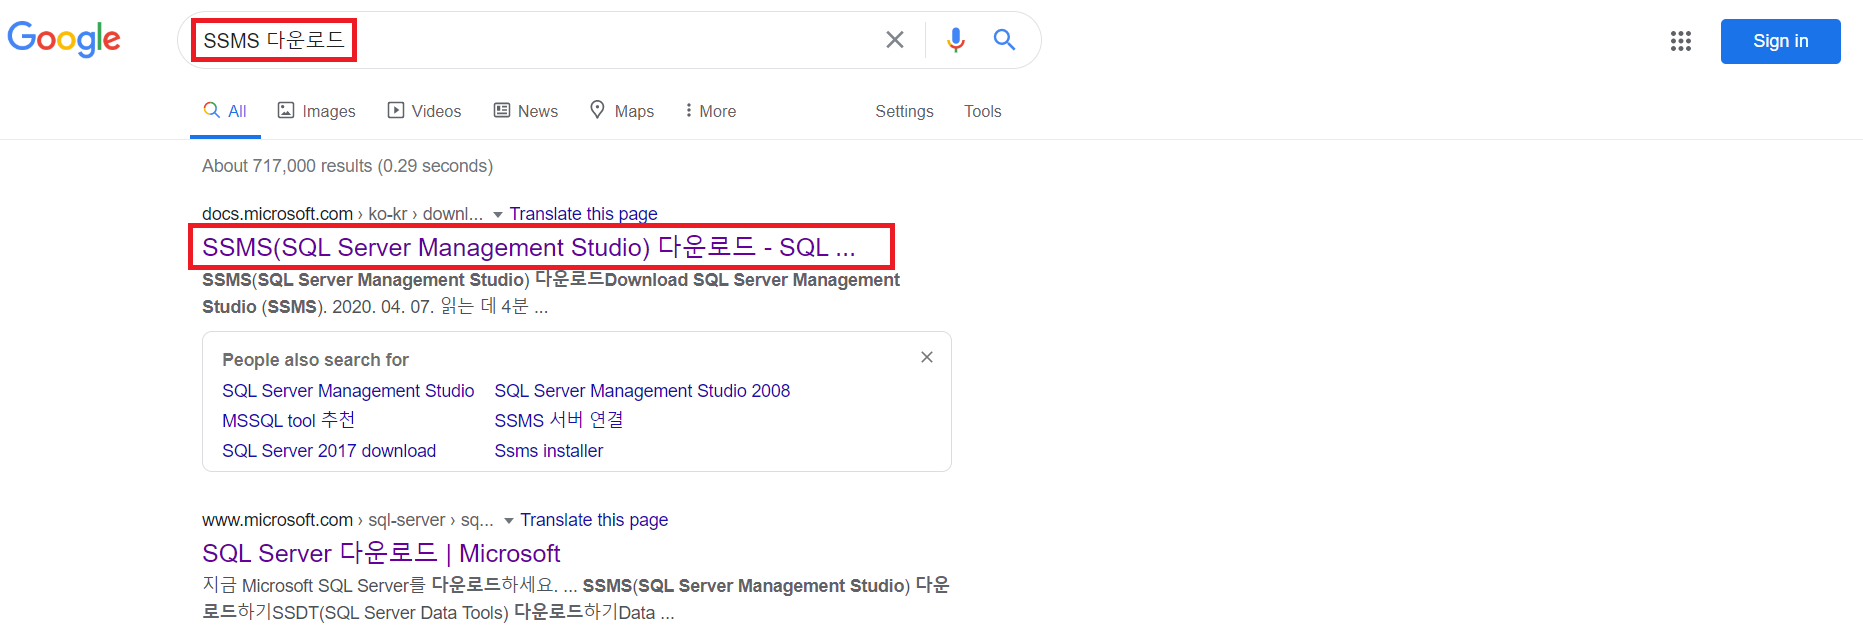Click suggested search MSSQL tool 추천
Image resolution: width=1863 pixels, height=641 pixels.
[288, 421]
